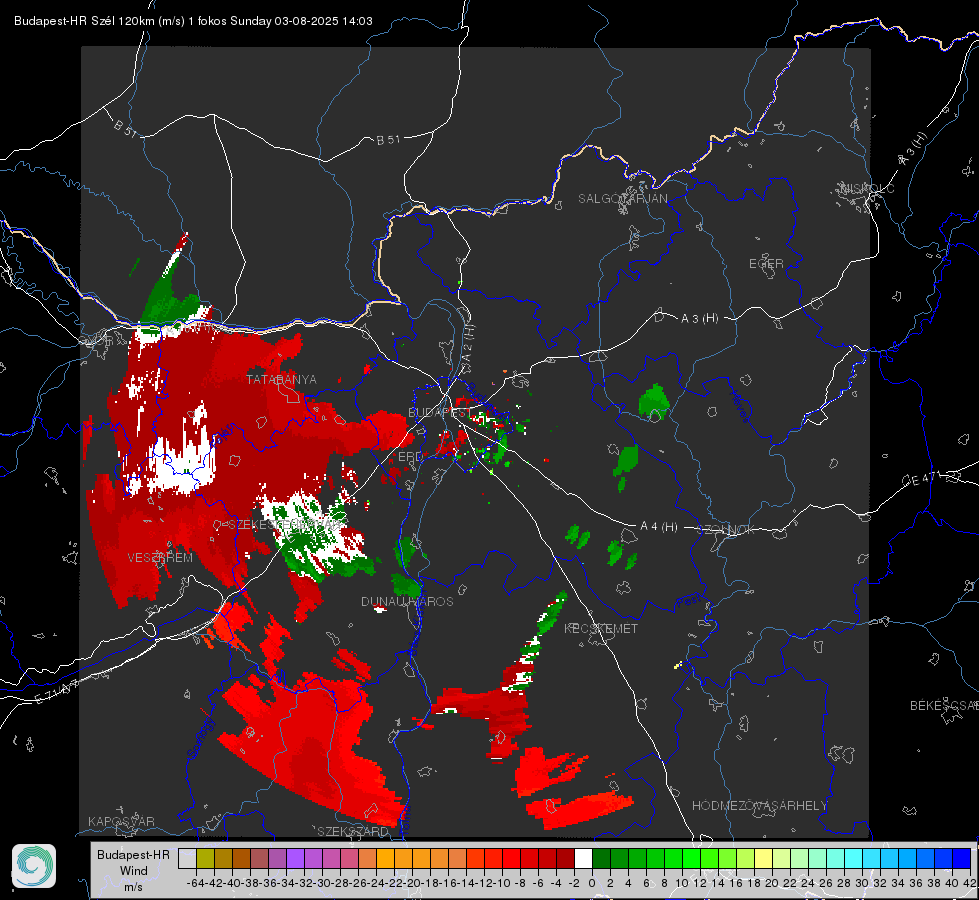Select the SZÉKESFEHÉRVÁR city label
Screen dimensions: 979x900
[283, 525]
